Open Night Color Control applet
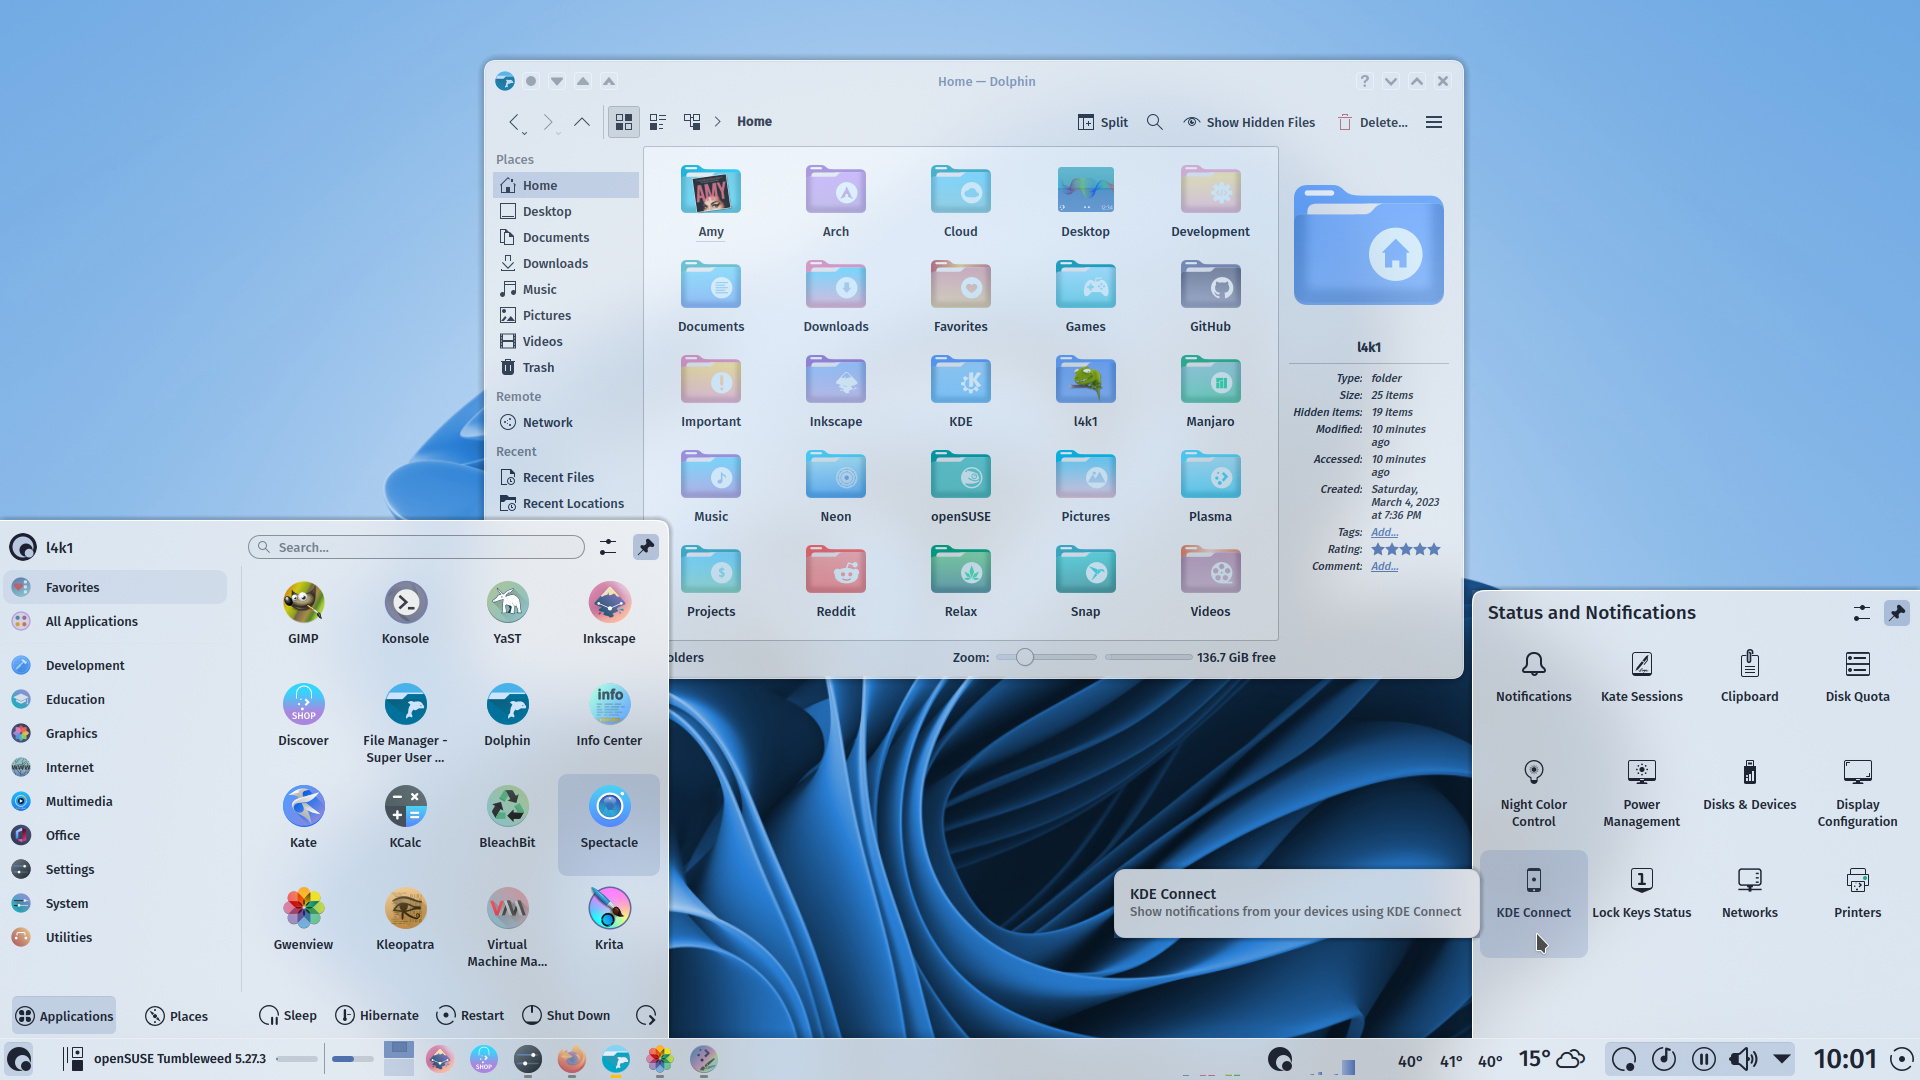The width and height of the screenshot is (1920, 1080). coord(1533,792)
